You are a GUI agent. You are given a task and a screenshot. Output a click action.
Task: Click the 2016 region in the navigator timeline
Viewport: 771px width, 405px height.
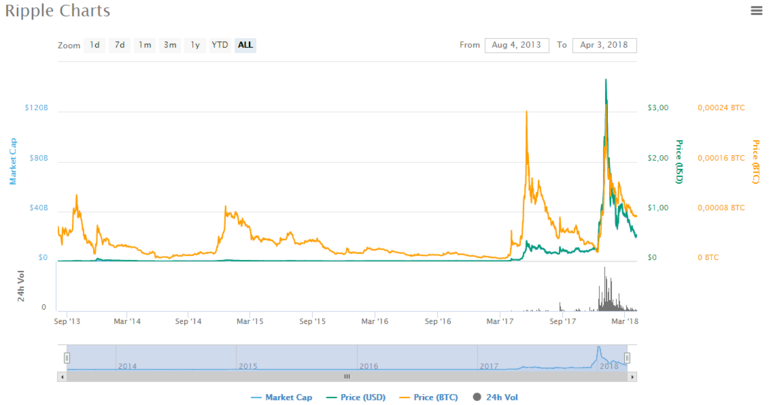tap(417, 358)
